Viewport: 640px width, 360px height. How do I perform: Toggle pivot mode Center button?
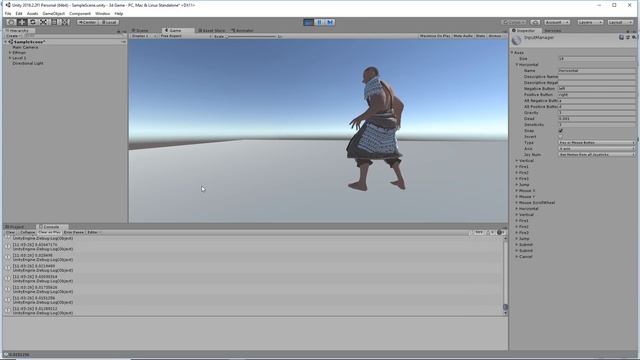coord(87,22)
